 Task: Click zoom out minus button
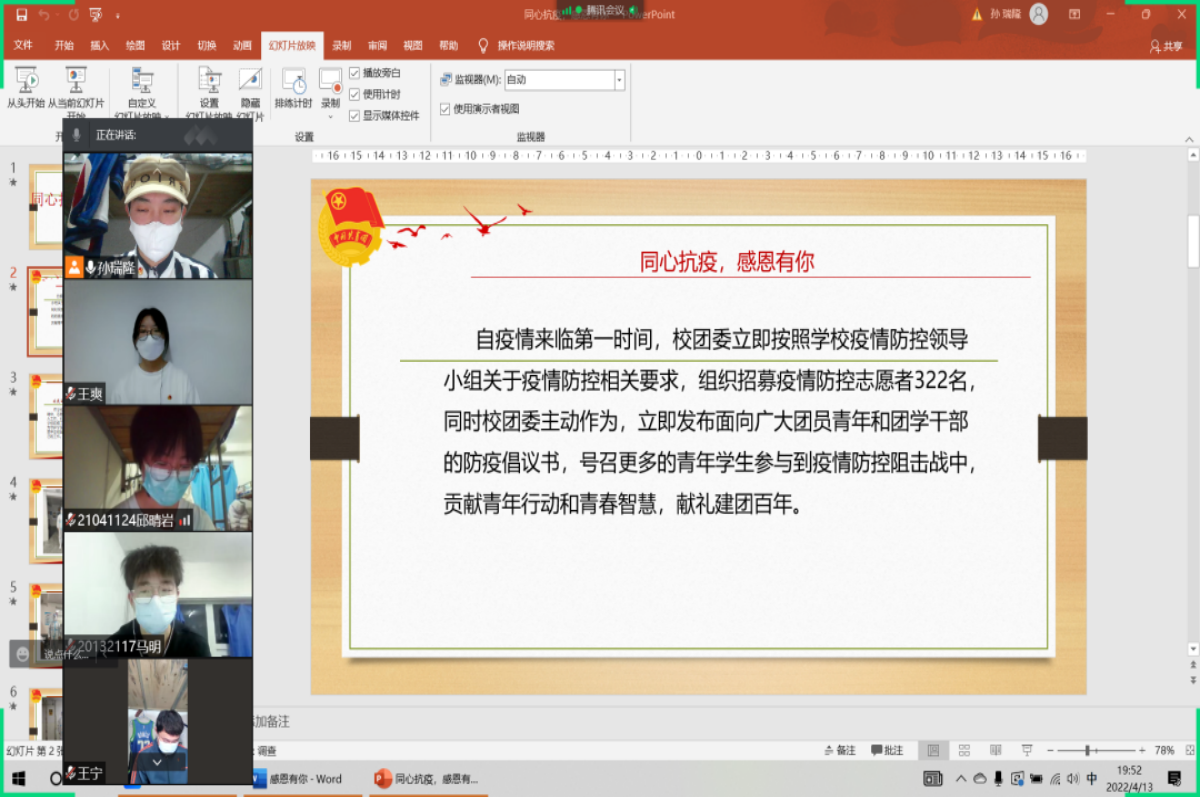tap(1050, 750)
